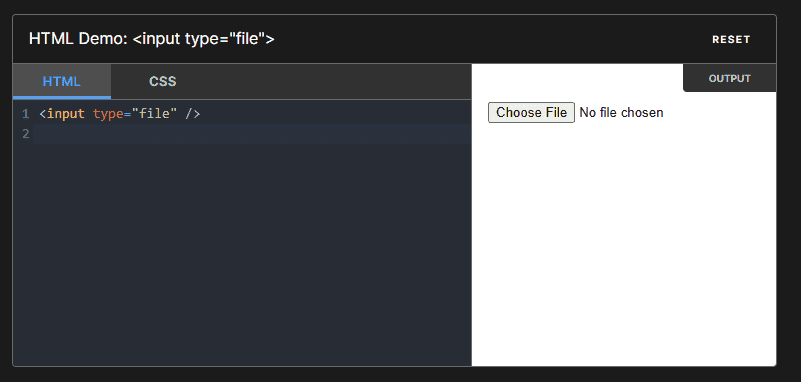Click the word input in code
The width and height of the screenshot is (801, 382).
click(66, 113)
